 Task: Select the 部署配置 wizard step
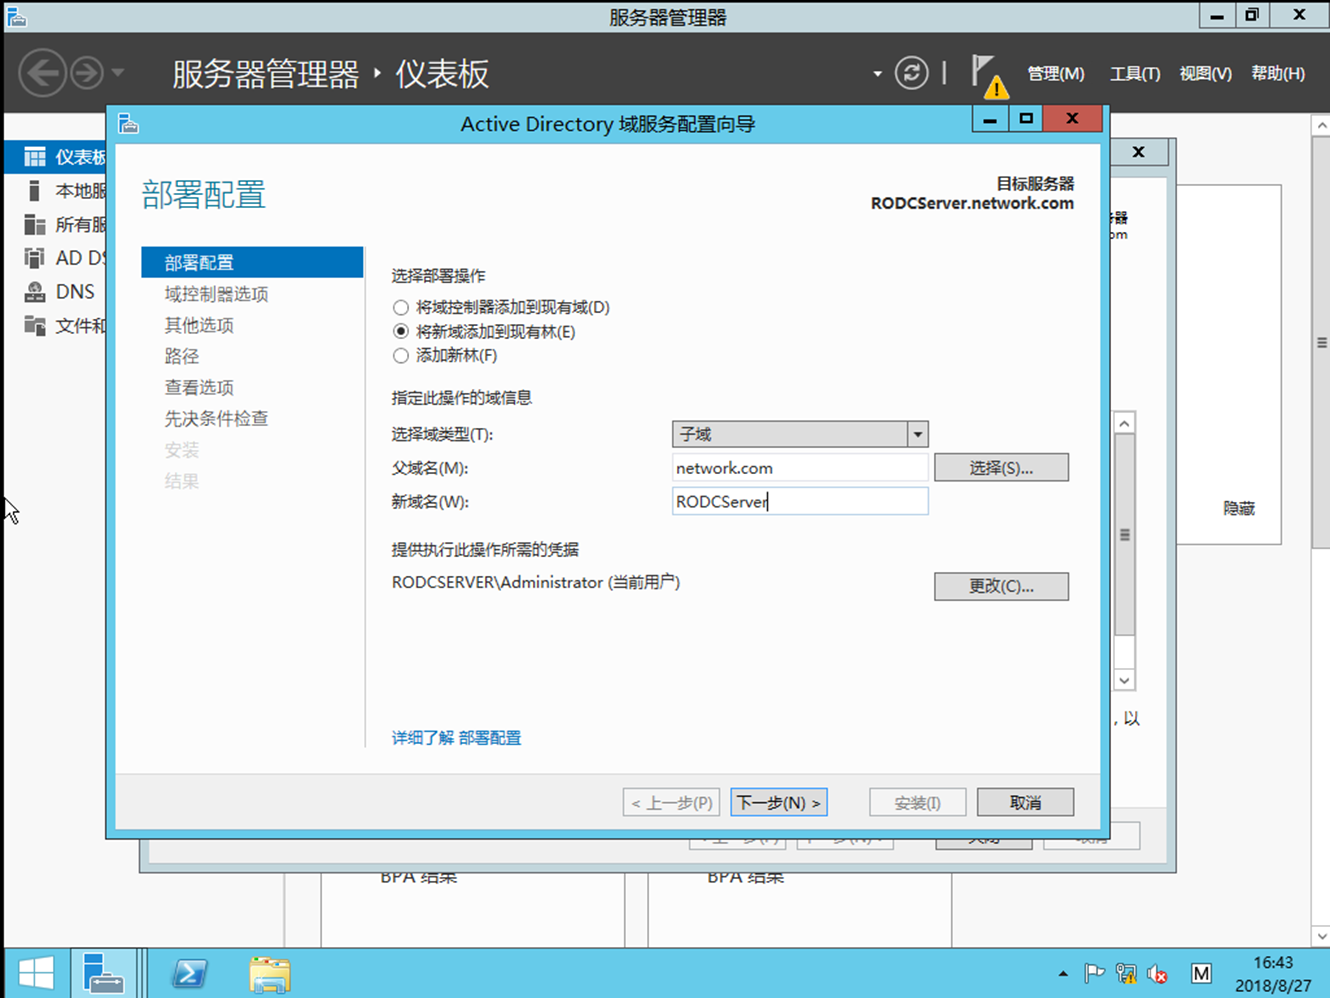(252, 262)
